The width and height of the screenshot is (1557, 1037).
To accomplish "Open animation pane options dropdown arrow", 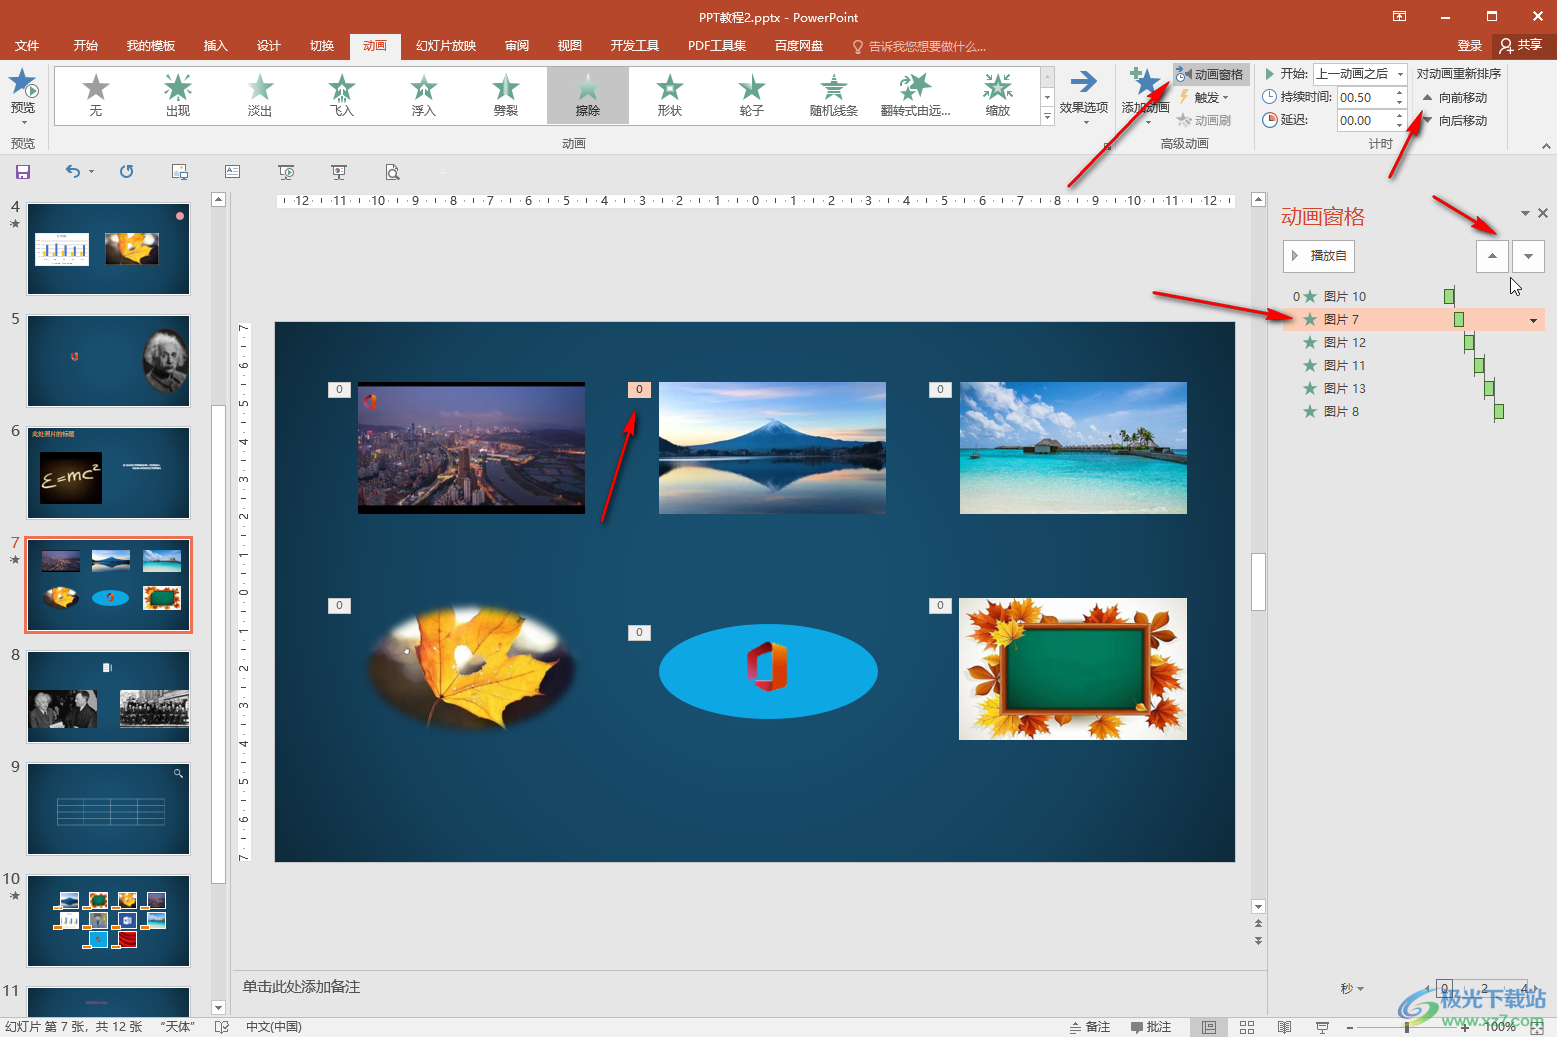I will (x=1525, y=213).
